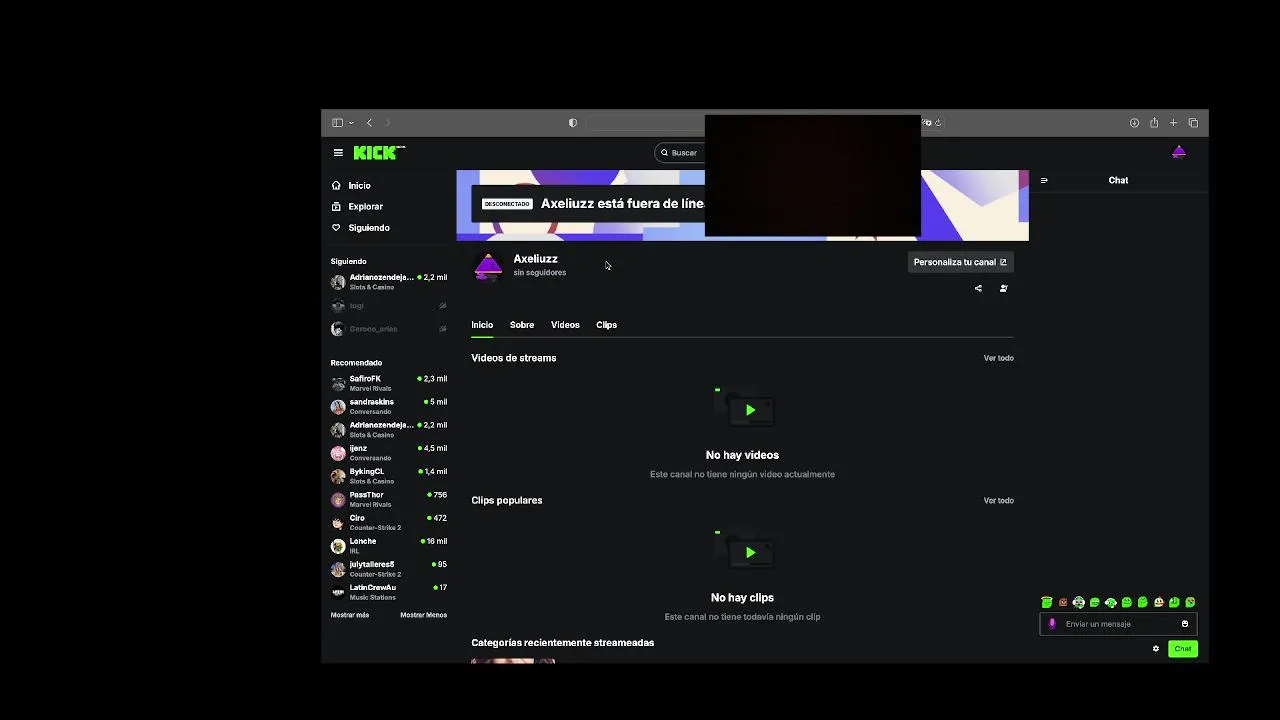1280x720 pixels.
Task: Open SafiroFK recommended channel
Action: (389, 383)
